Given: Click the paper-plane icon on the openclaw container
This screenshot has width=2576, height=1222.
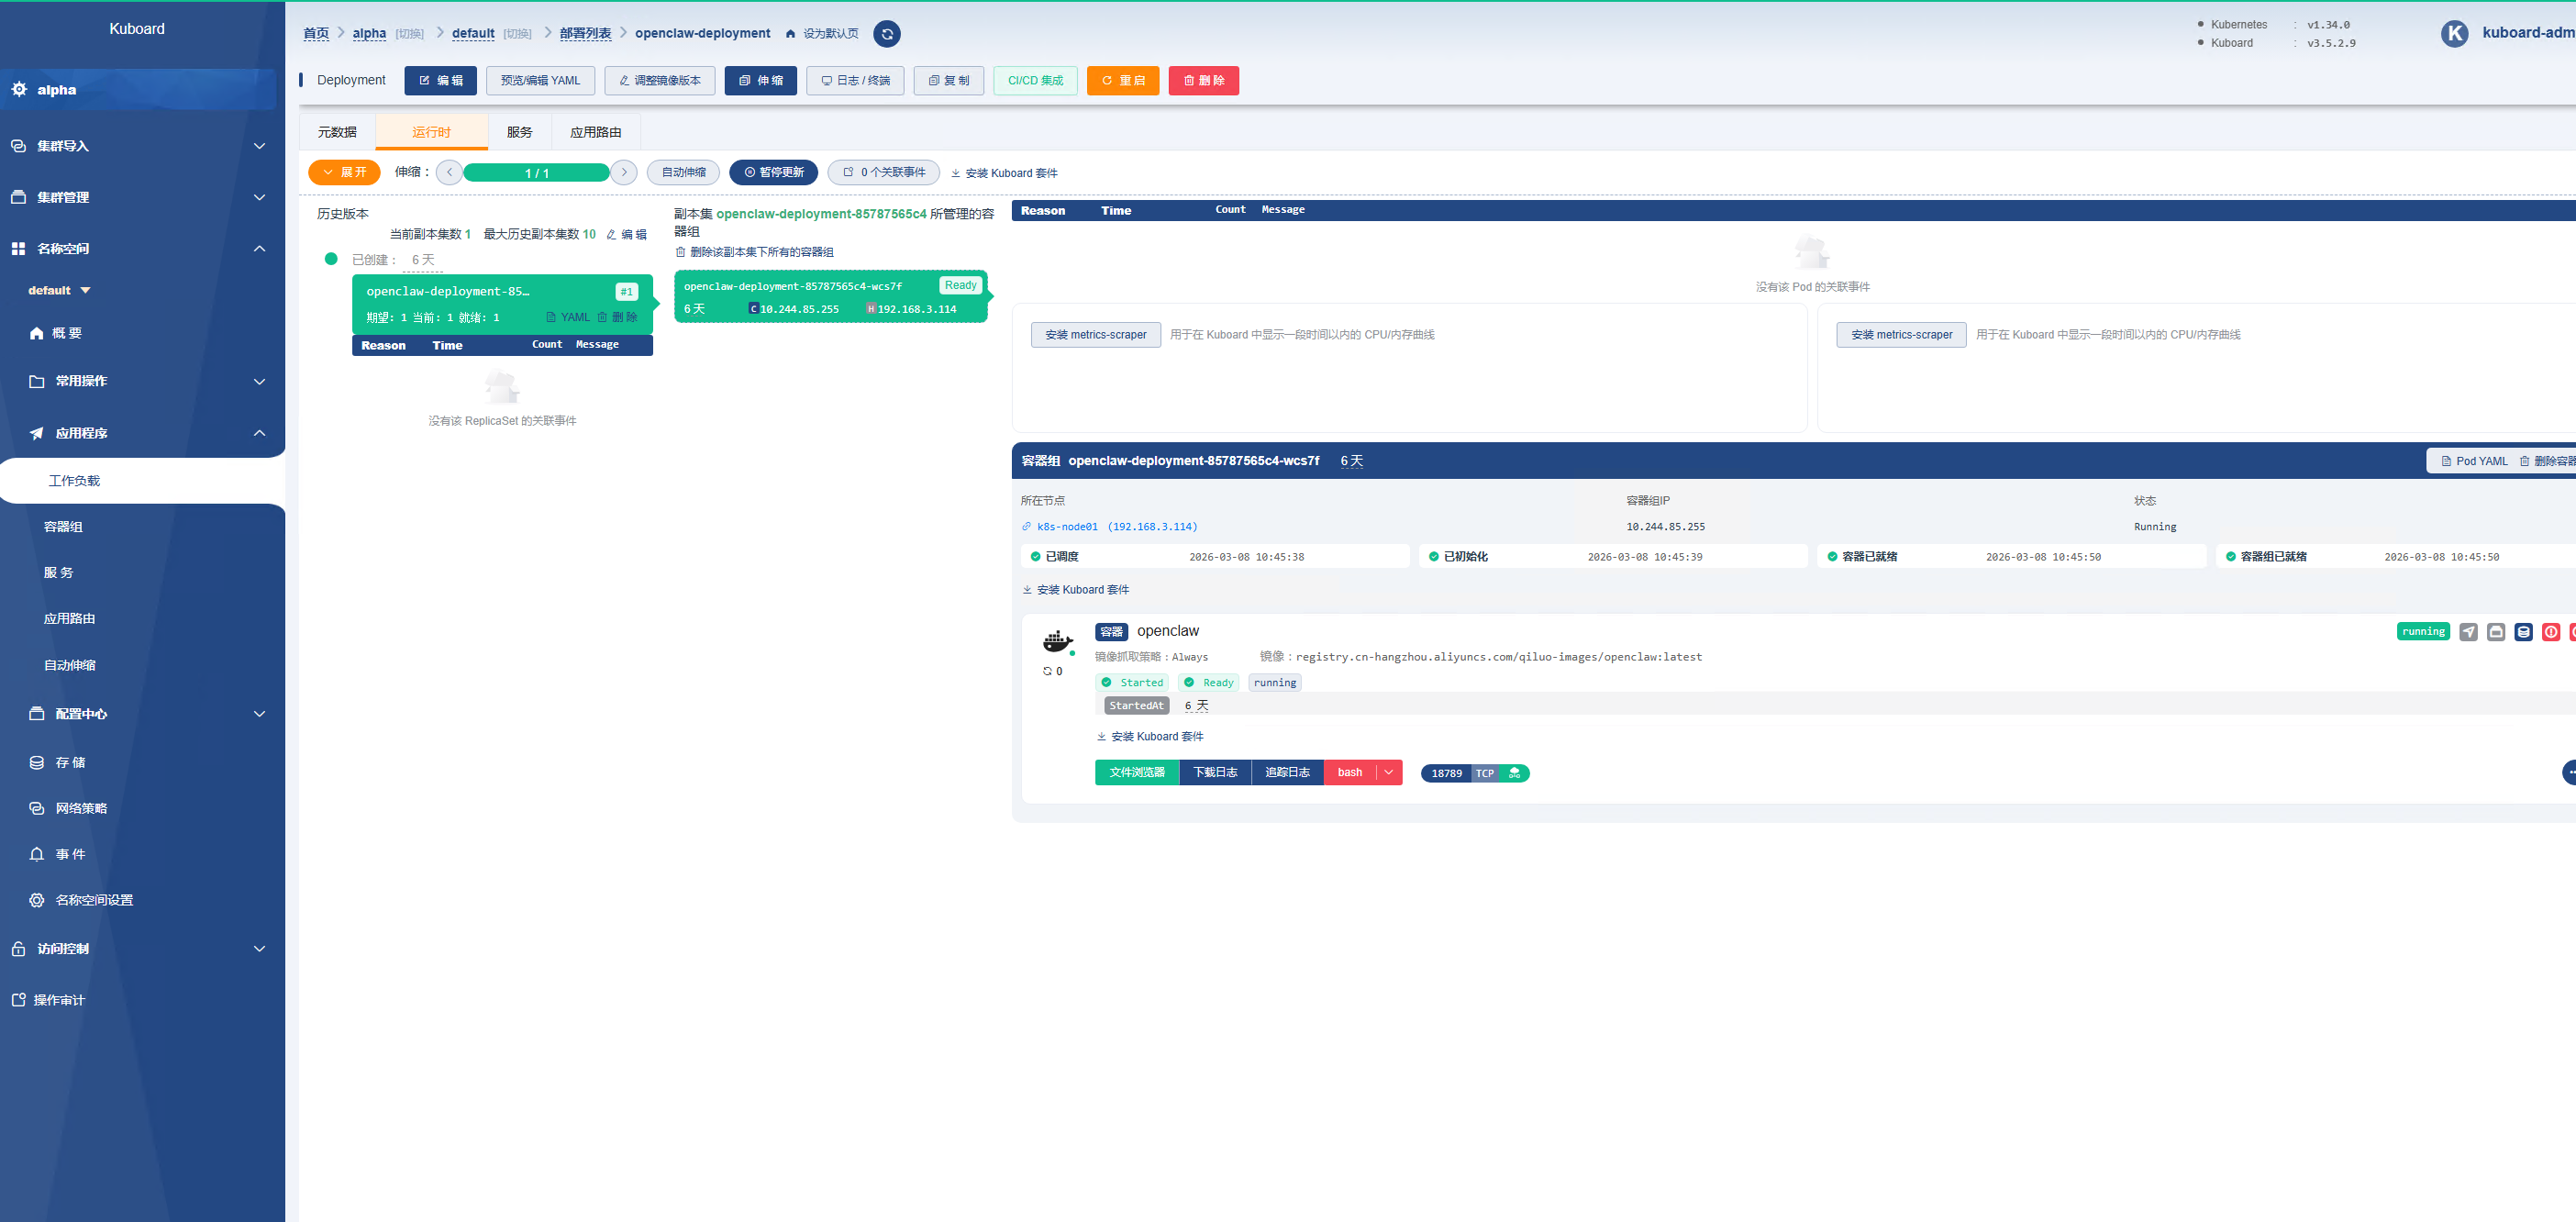Looking at the screenshot, I should pos(2468,632).
